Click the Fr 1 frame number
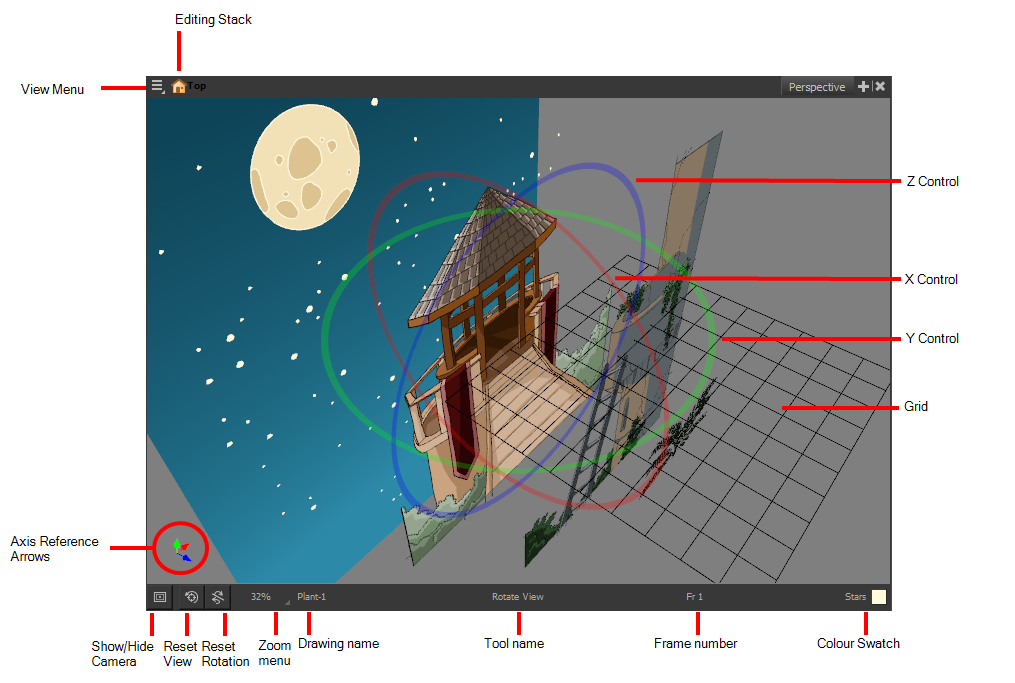The height and width of the screenshot is (683, 1015). tap(694, 597)
